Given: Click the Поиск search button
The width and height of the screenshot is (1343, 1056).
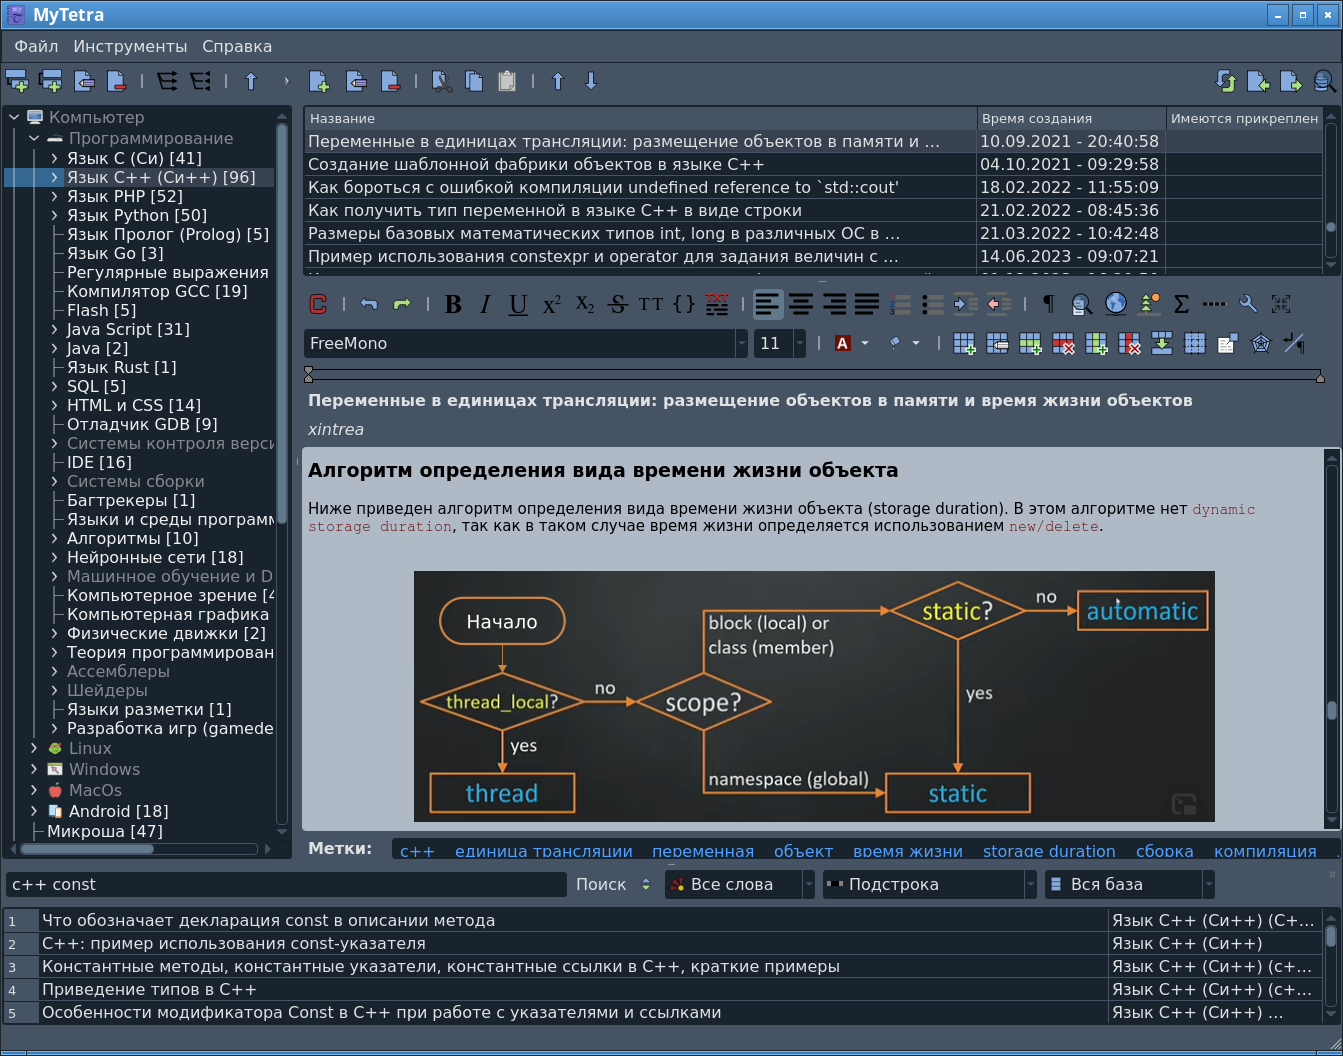Looking at the screenshot, I should tap(601, 884).
